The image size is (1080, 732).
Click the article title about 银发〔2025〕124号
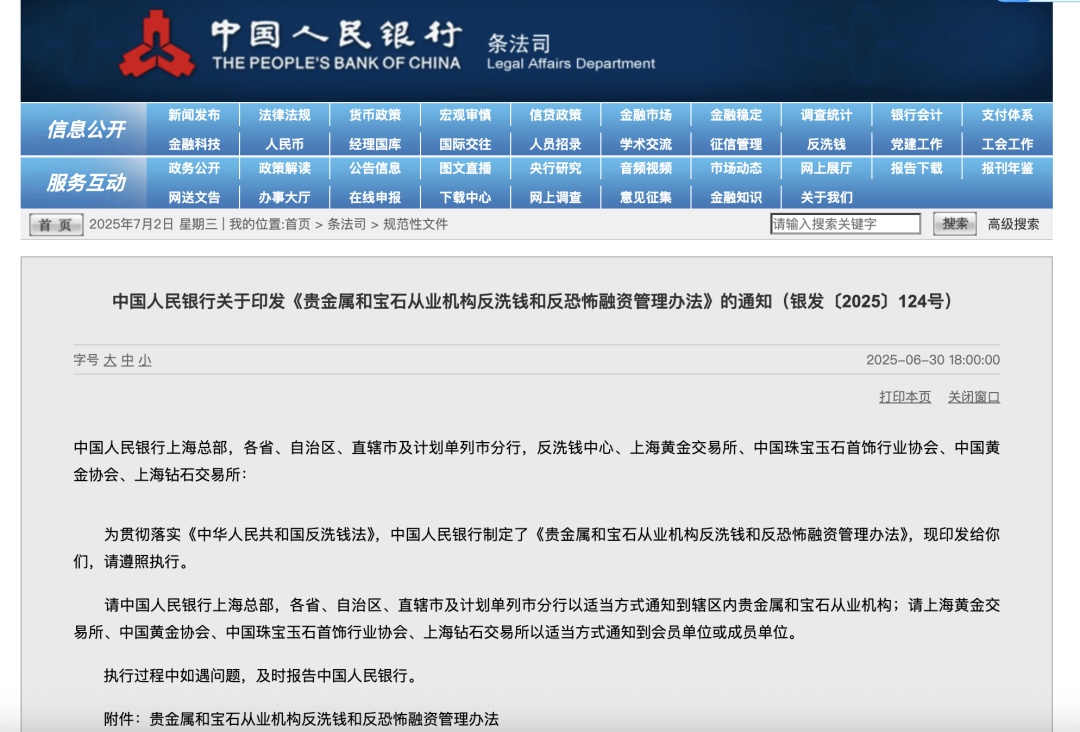pos(532,302)
